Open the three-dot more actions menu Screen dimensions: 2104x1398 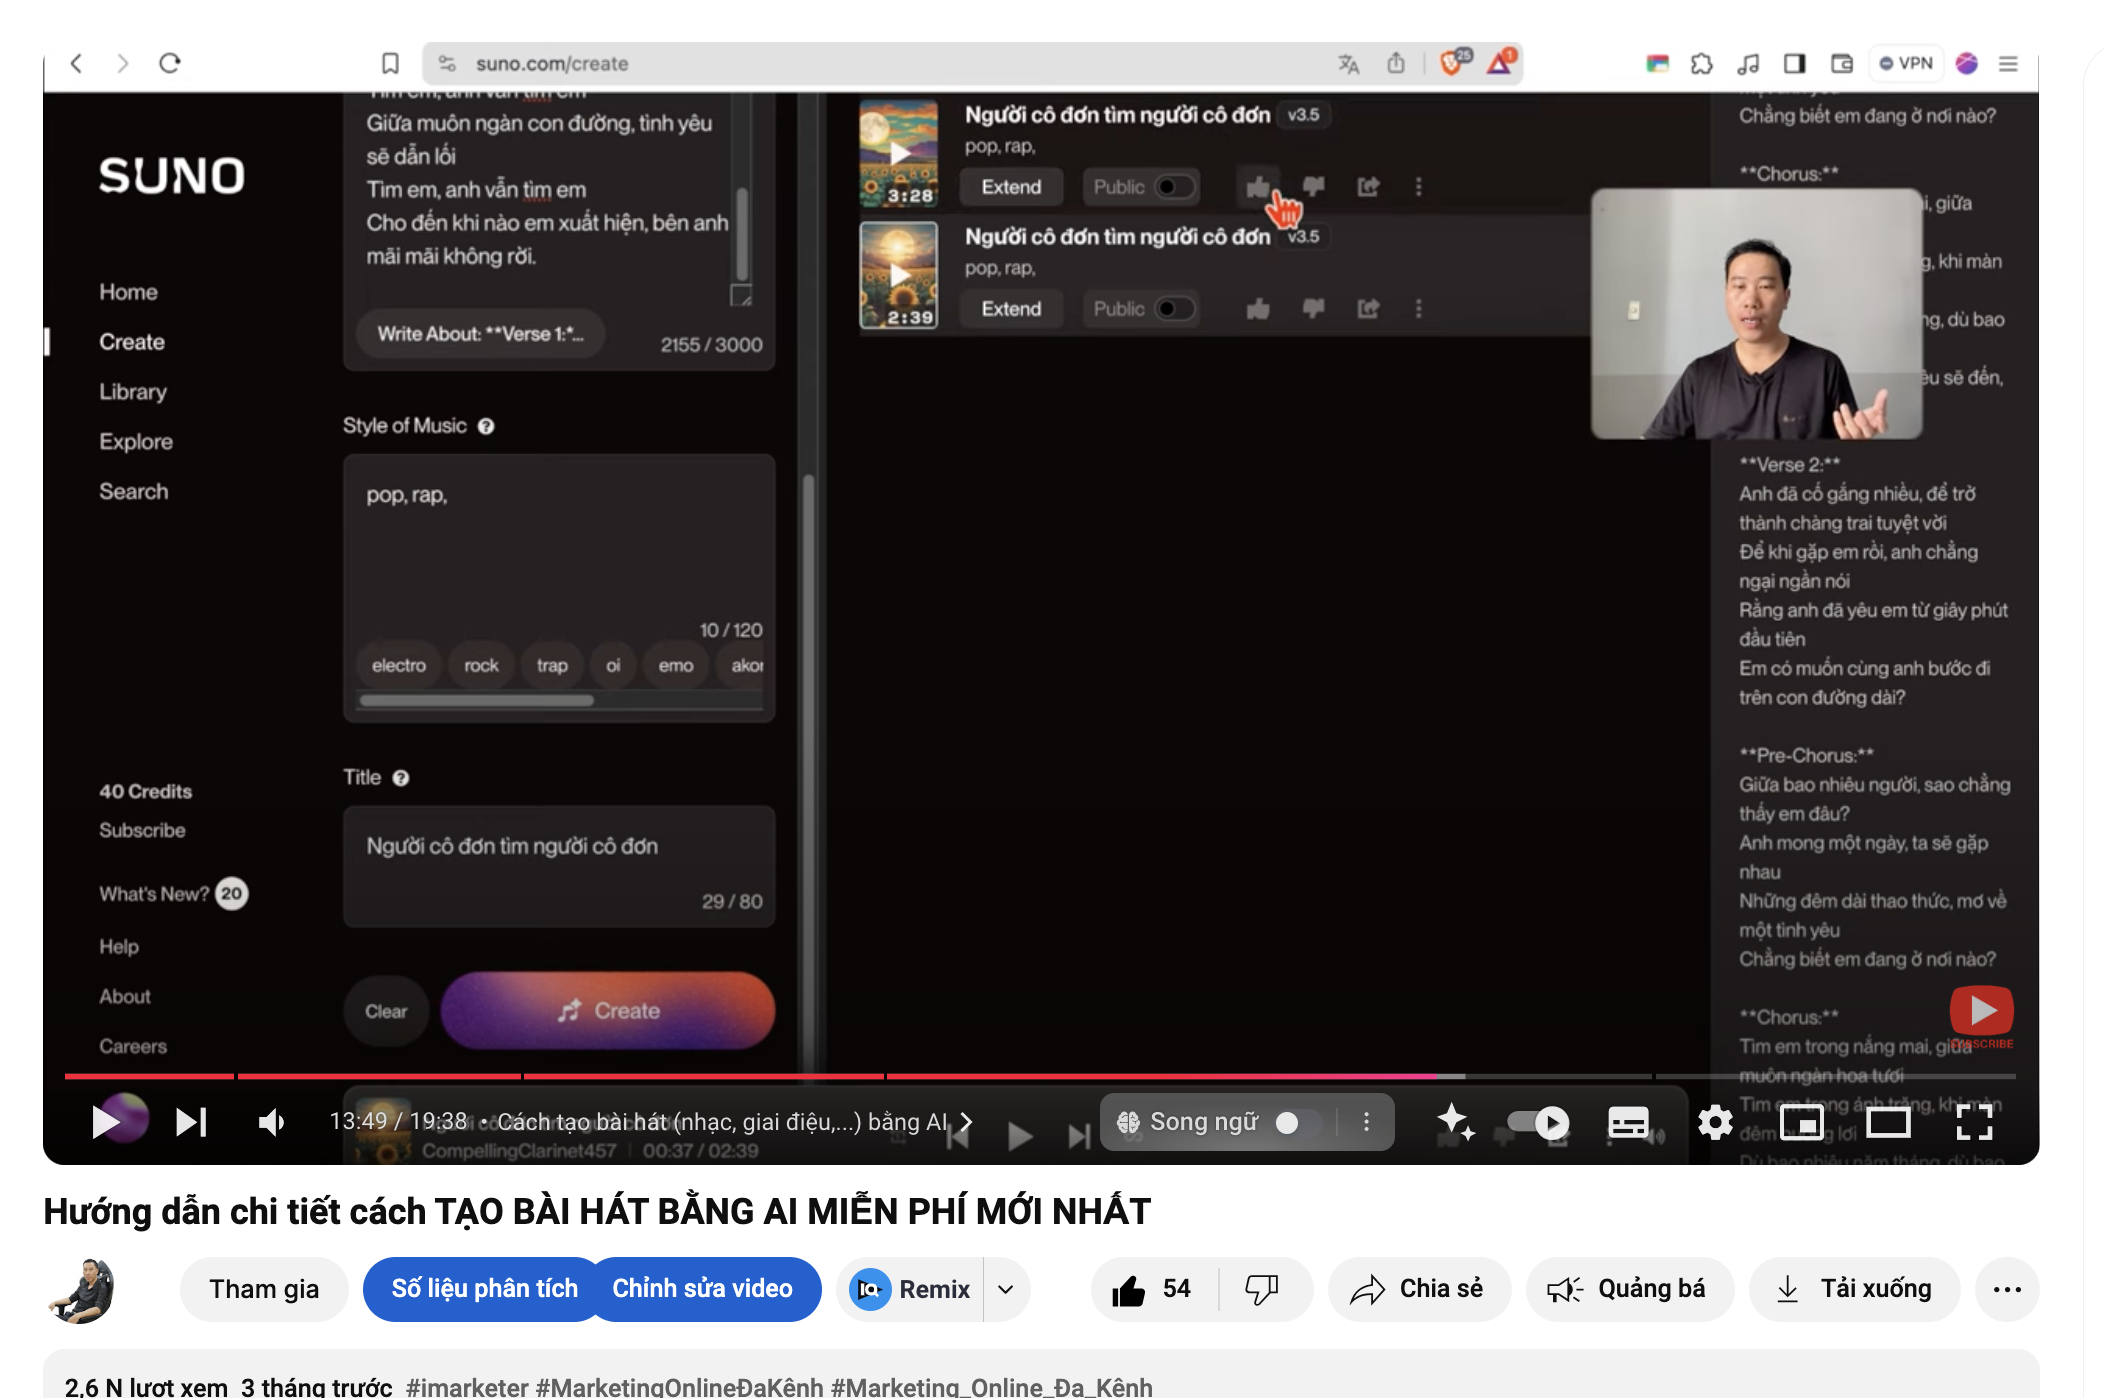(x=2007, y=1289)
